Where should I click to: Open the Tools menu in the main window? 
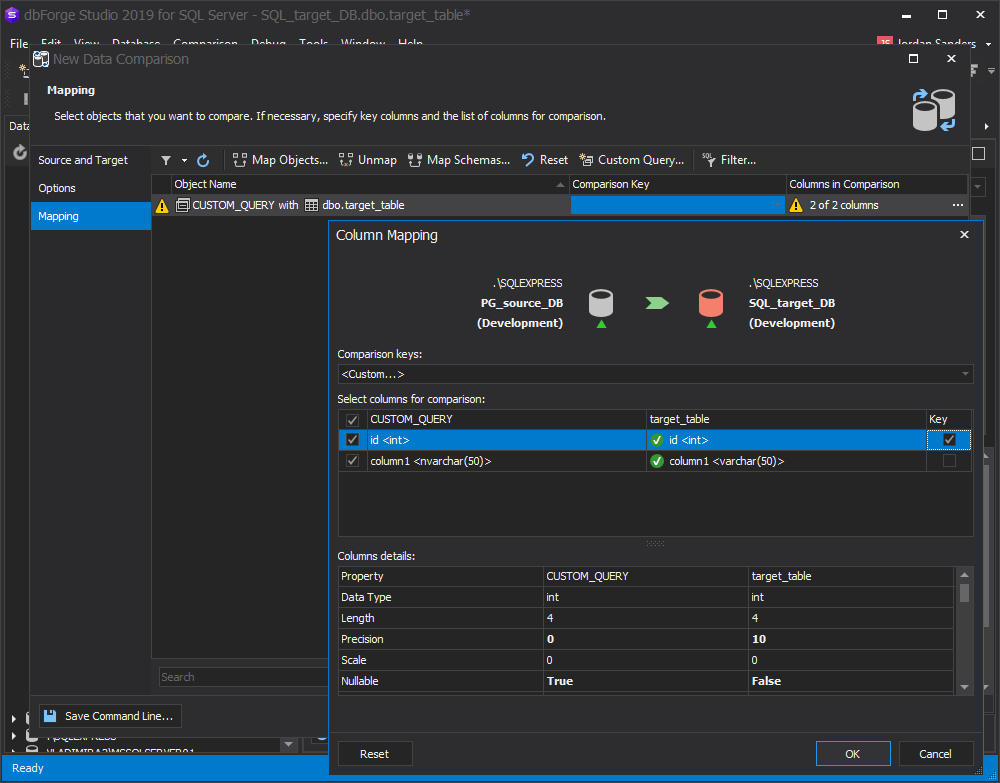pos(314,44)
